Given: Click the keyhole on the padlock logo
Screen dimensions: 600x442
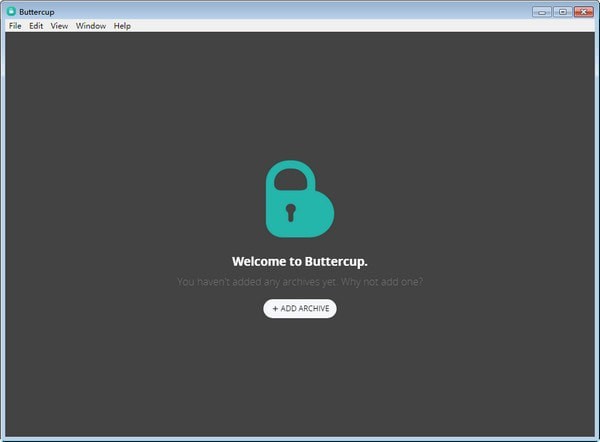Looking at the screenshot, I should coord(291,212).
